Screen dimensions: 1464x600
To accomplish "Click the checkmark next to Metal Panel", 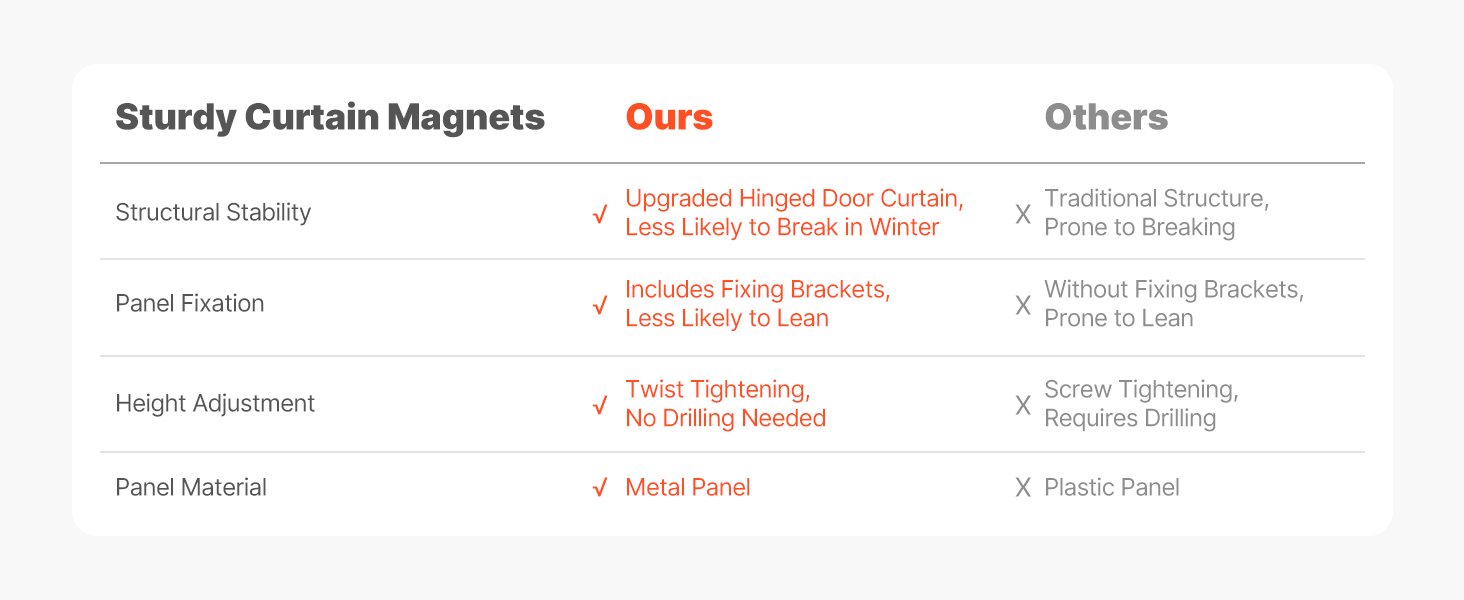I will click(600, 488).
